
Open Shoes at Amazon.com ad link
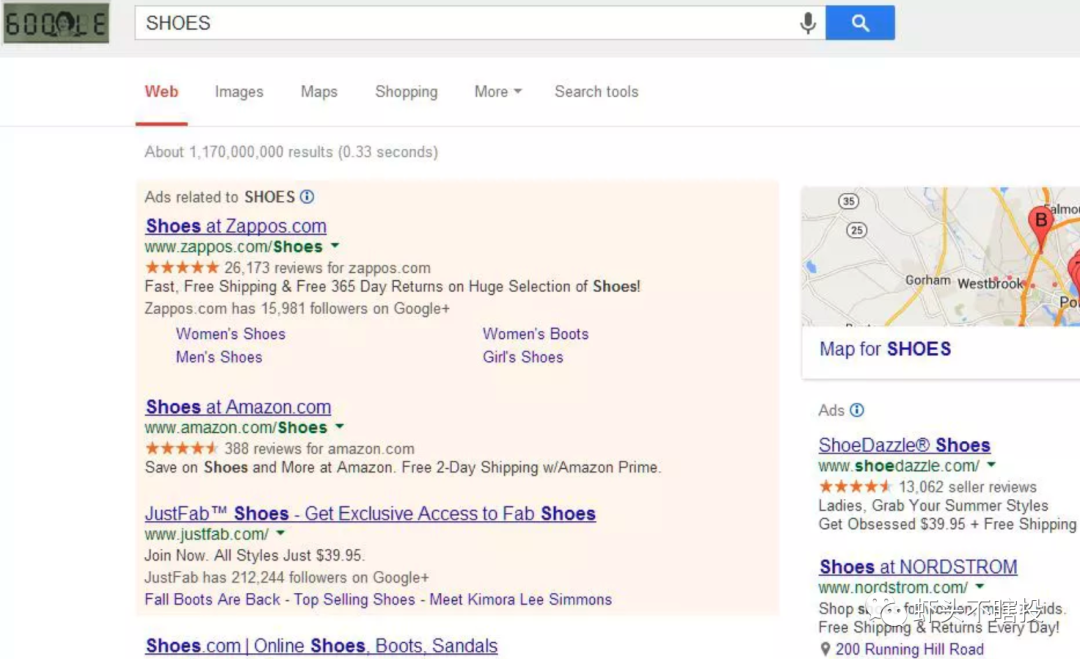tap(238, 407)
